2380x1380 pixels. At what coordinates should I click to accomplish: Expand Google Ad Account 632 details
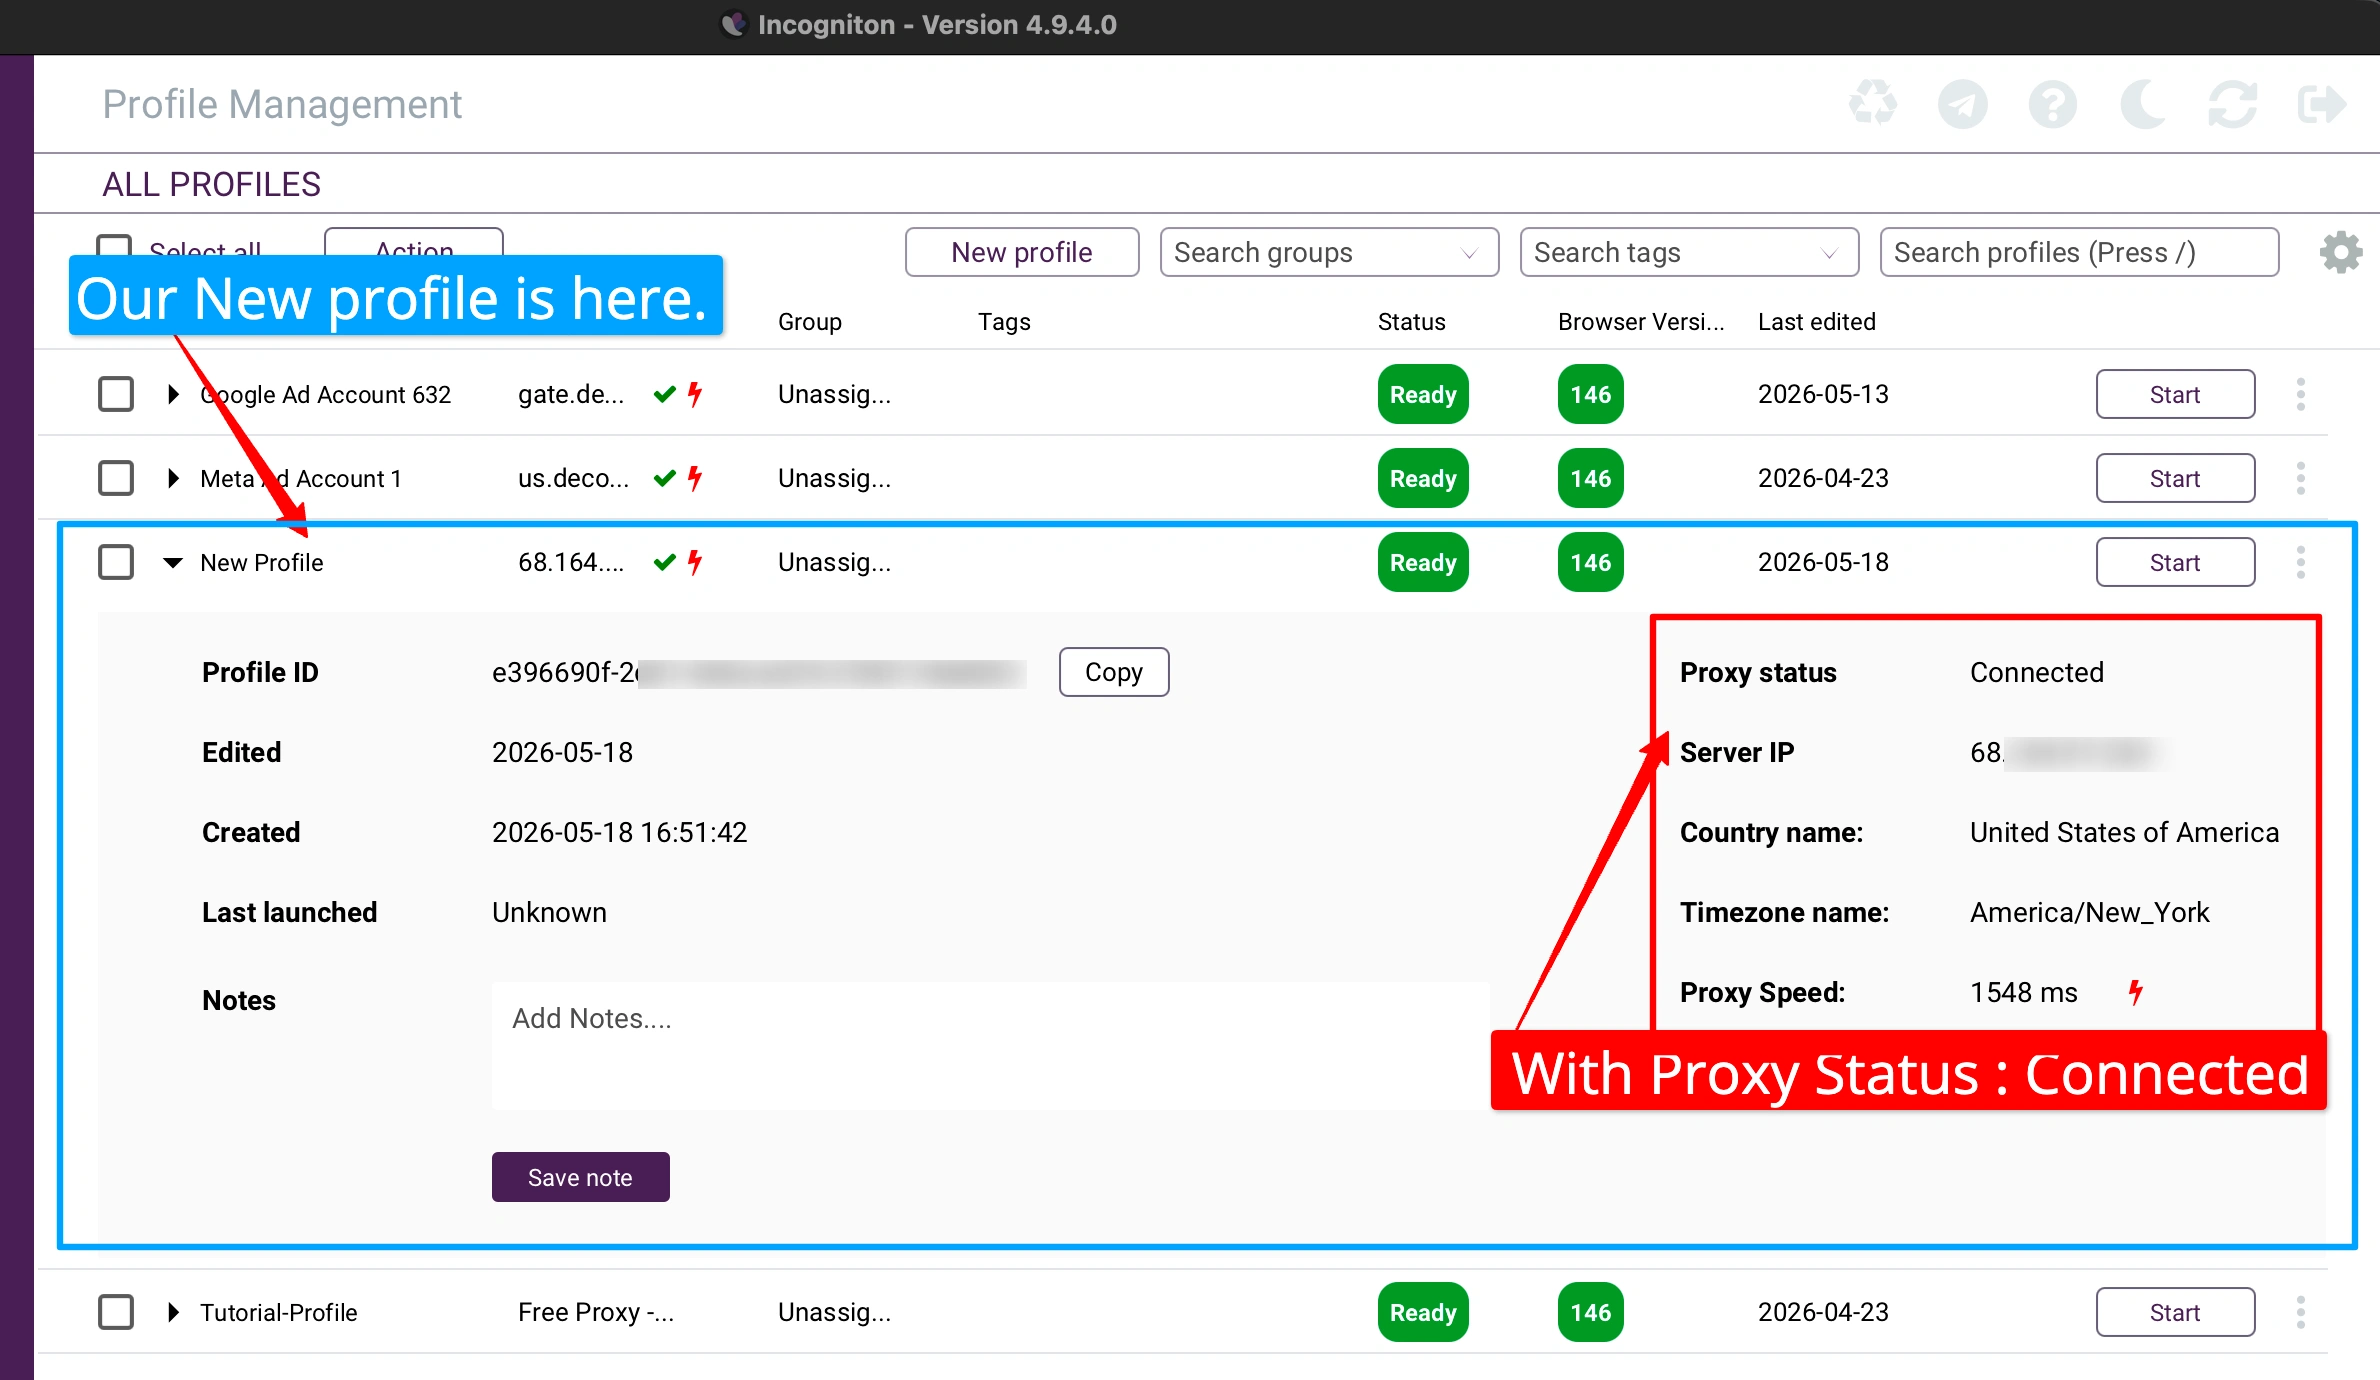pos(173,394)
